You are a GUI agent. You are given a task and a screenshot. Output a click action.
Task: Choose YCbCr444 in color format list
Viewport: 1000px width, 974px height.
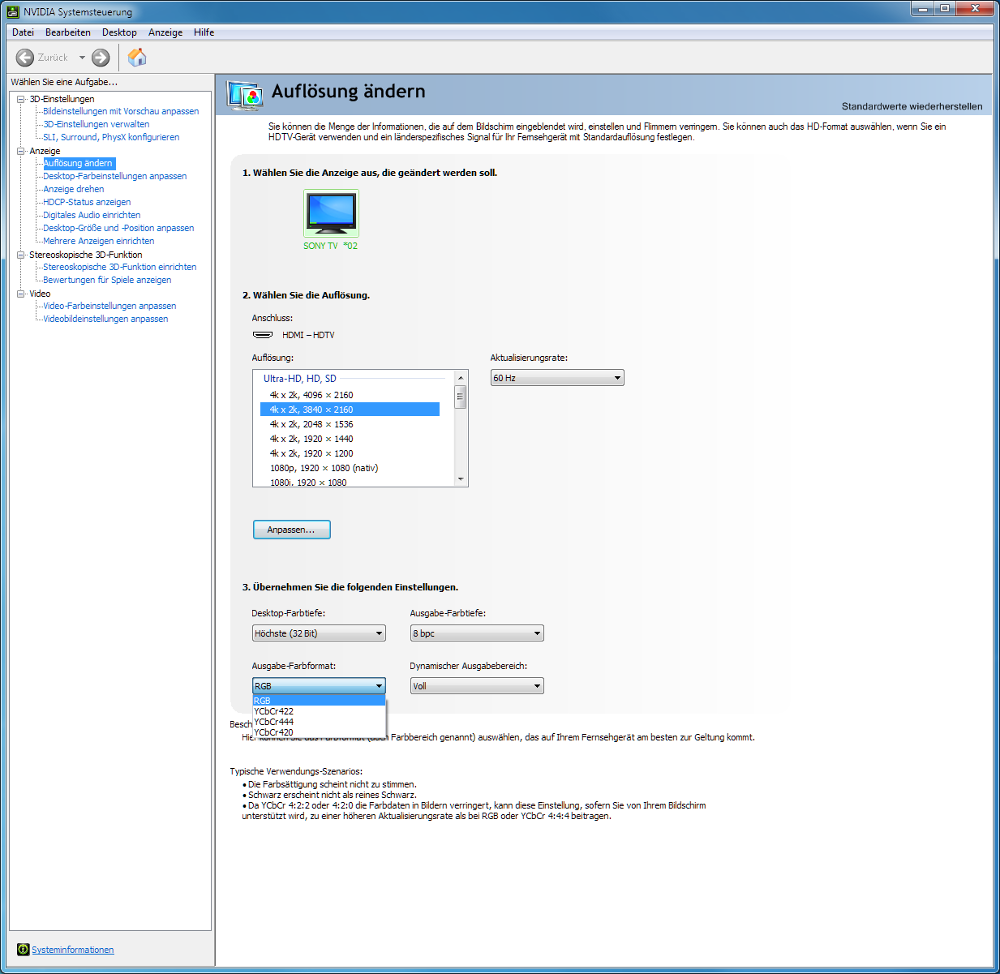pyautogui.click(x=319, y=722)
